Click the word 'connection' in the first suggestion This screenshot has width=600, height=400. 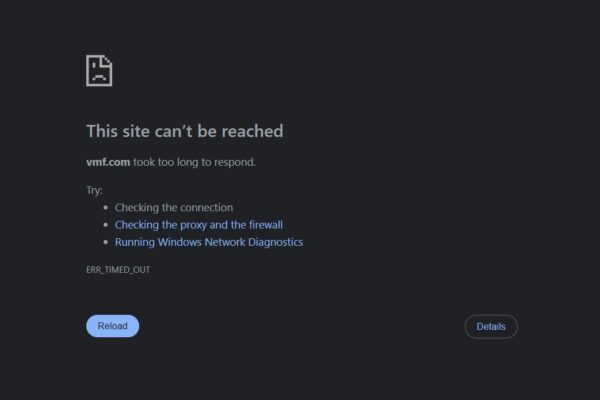click(x=207, y=208)
